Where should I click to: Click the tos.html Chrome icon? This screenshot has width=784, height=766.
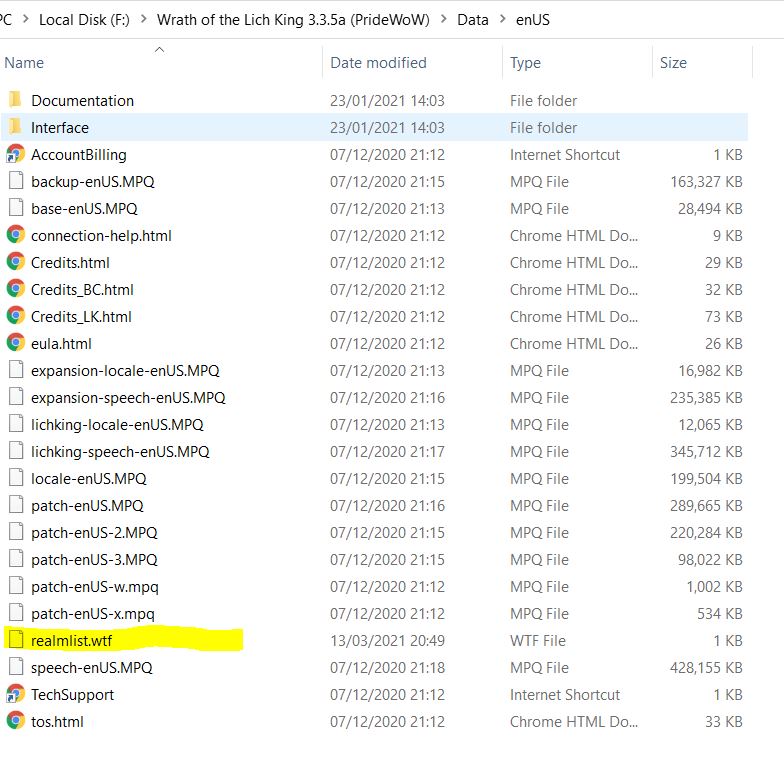click(x=16, y=720)
